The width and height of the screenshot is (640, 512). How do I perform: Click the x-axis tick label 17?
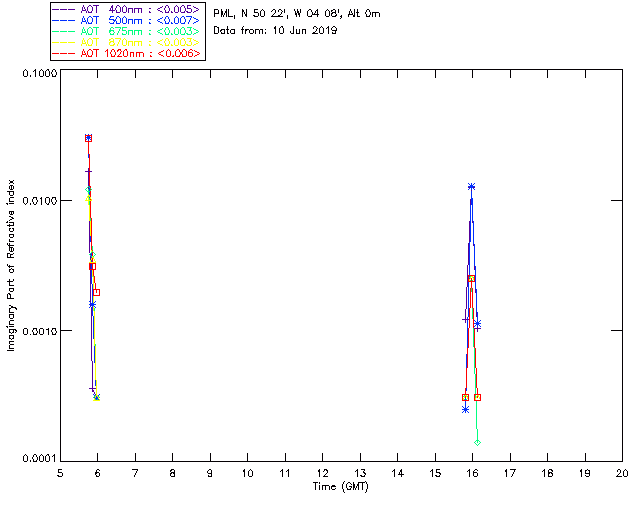click(510, 473)
